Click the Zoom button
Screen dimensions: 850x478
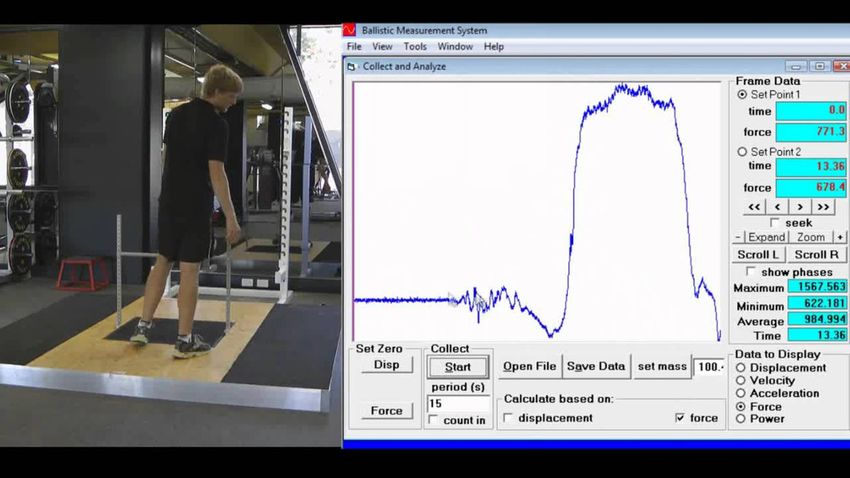(811, 237)
